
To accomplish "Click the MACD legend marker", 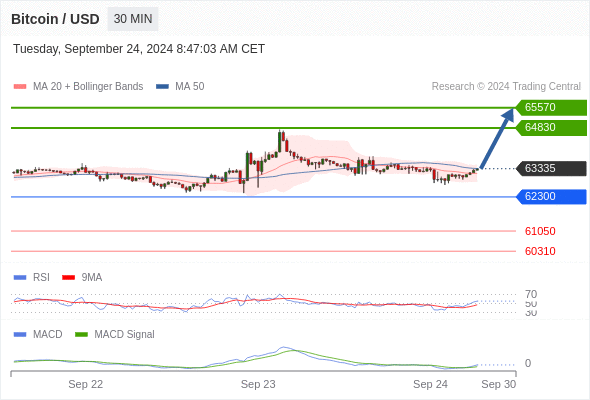I will click(x=20, y=334).
